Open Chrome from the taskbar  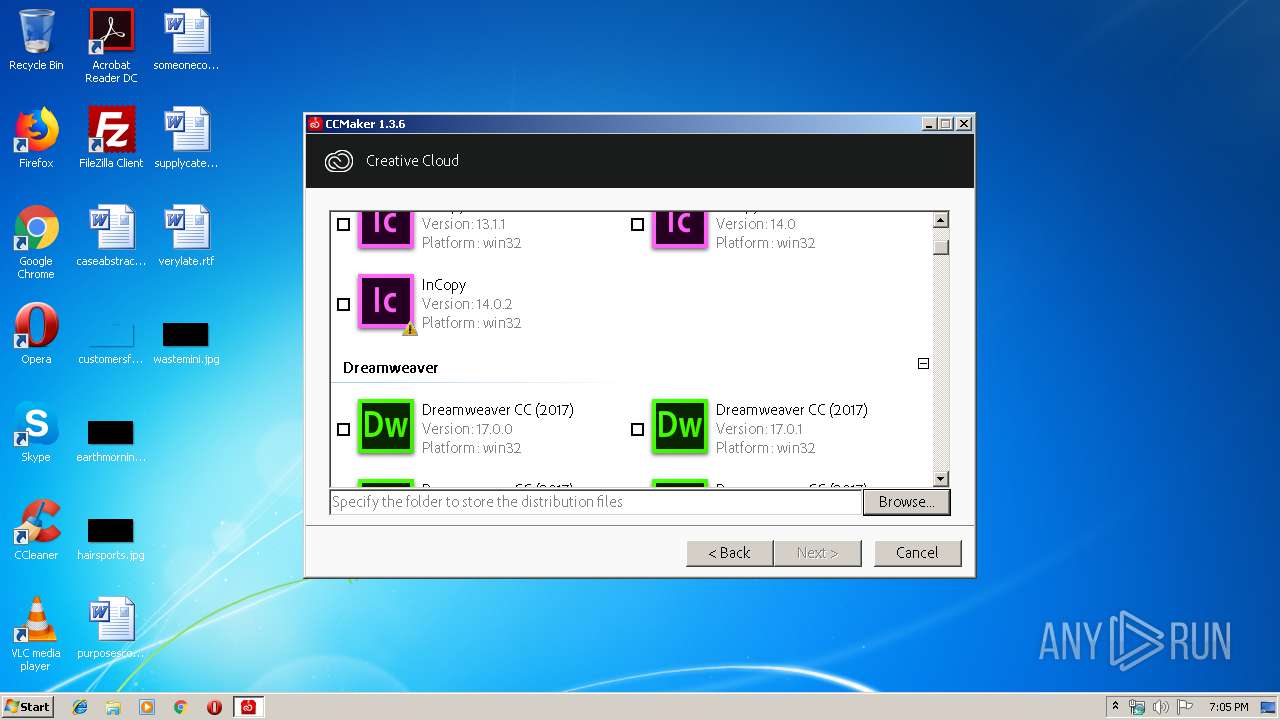180,707
